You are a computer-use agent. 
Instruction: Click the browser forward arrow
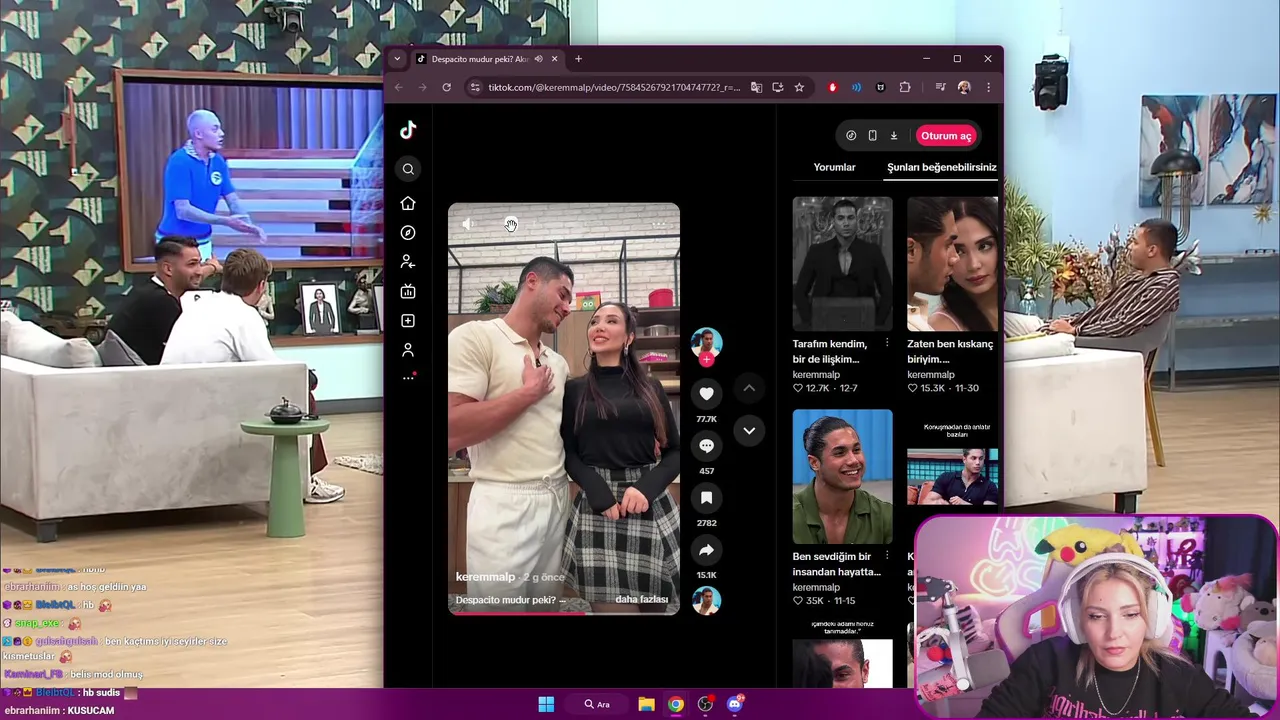click(422, 87)
